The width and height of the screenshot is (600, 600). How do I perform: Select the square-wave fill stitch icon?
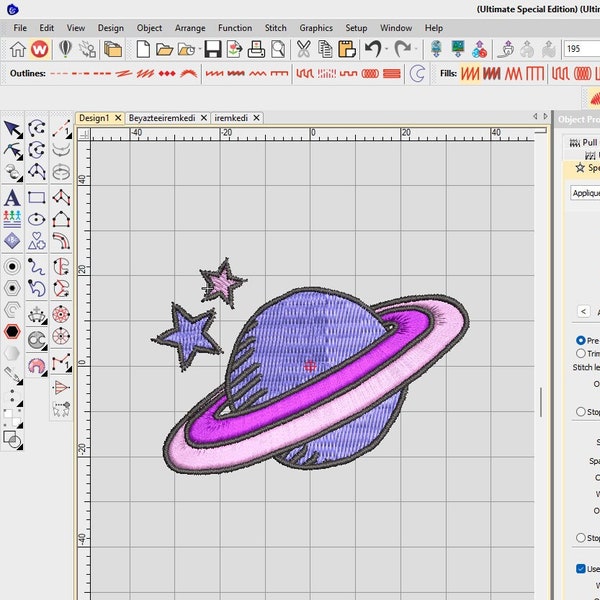[x=535, y=73]
